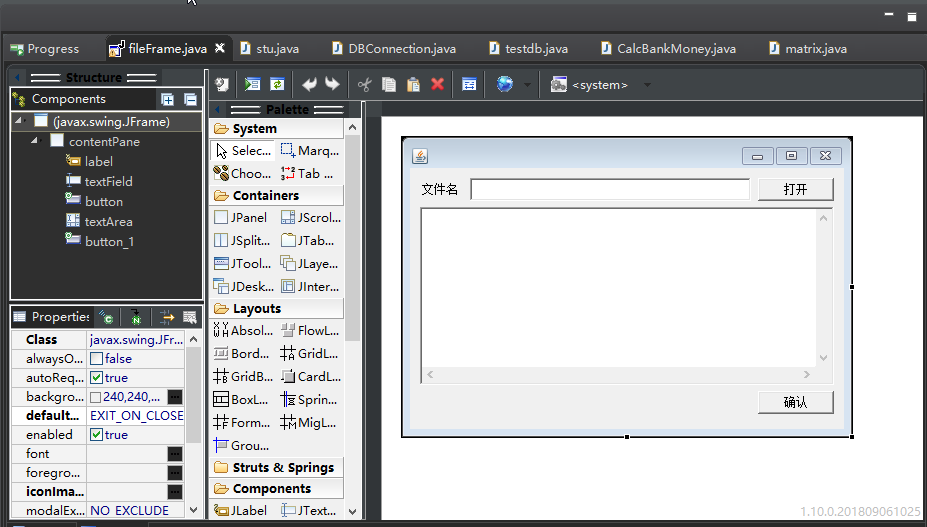The height and width of the screenshot is (527, 927).
Task: Open the Progress view tab
Action: (x=45, y=49)
